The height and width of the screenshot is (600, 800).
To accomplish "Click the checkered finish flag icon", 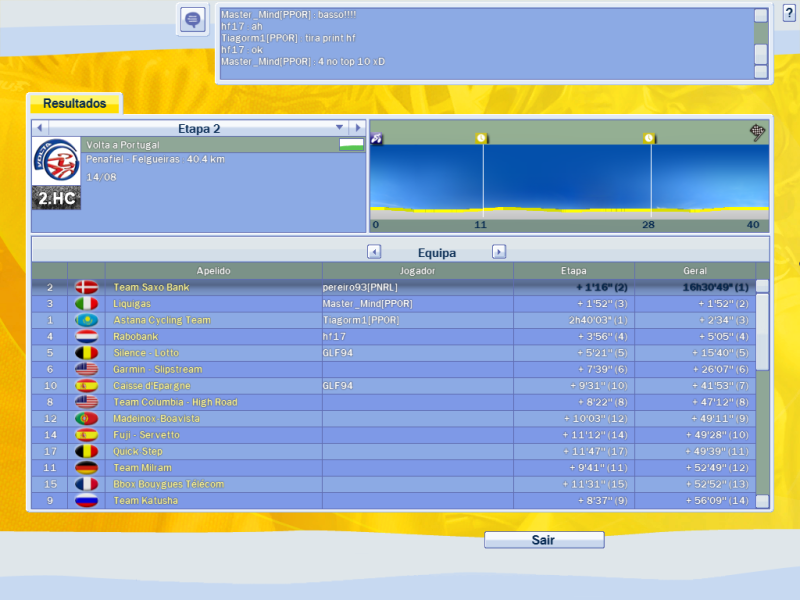I will [758, 131].
